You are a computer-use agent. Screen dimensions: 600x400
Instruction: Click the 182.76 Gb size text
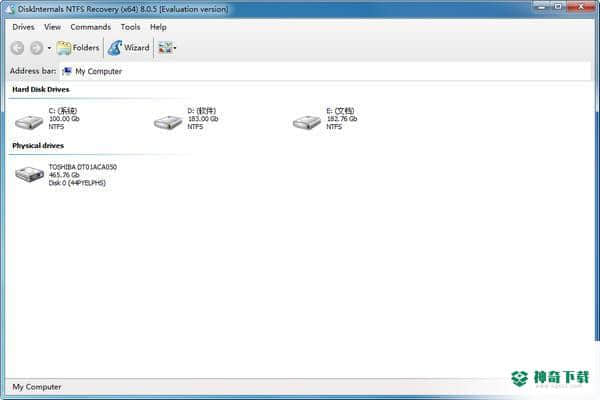click(342, 119)
